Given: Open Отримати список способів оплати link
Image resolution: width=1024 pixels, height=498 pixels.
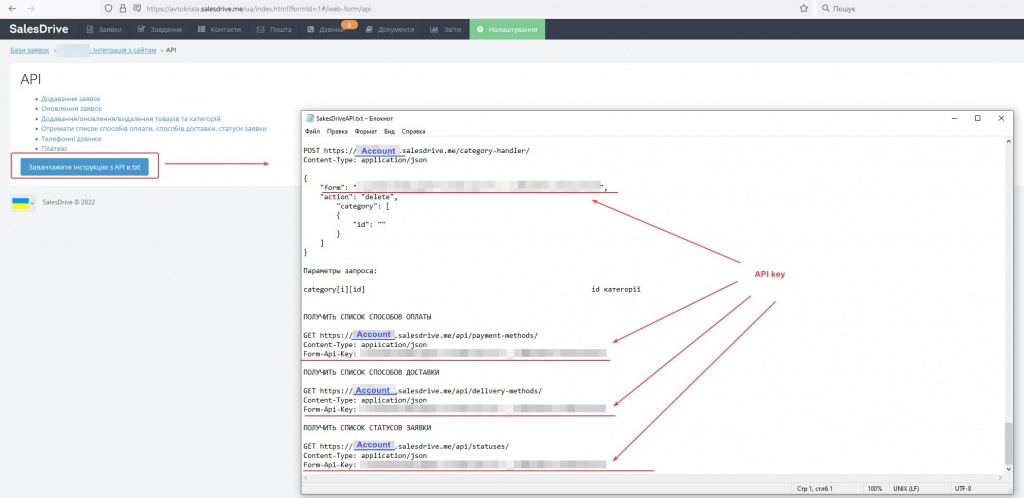Looking at the screenshot, I should [x=153, y=129].
